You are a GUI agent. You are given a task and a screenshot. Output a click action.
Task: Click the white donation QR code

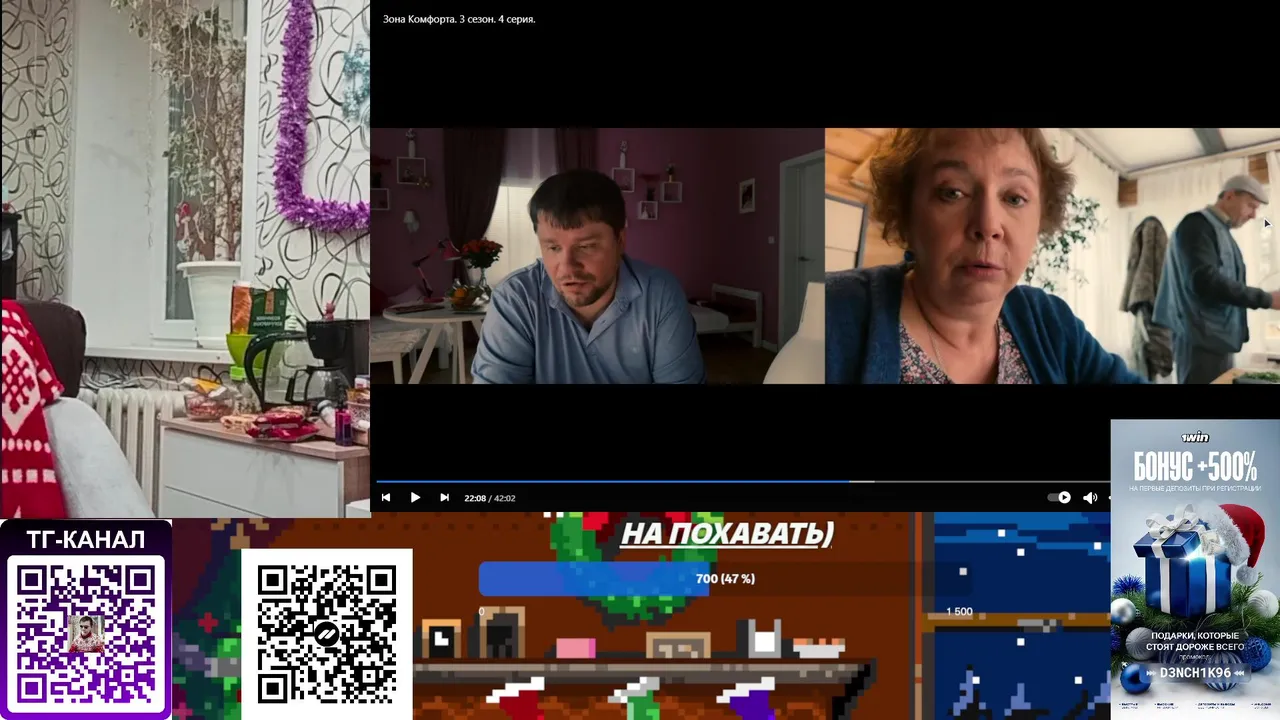click(326, 634)
